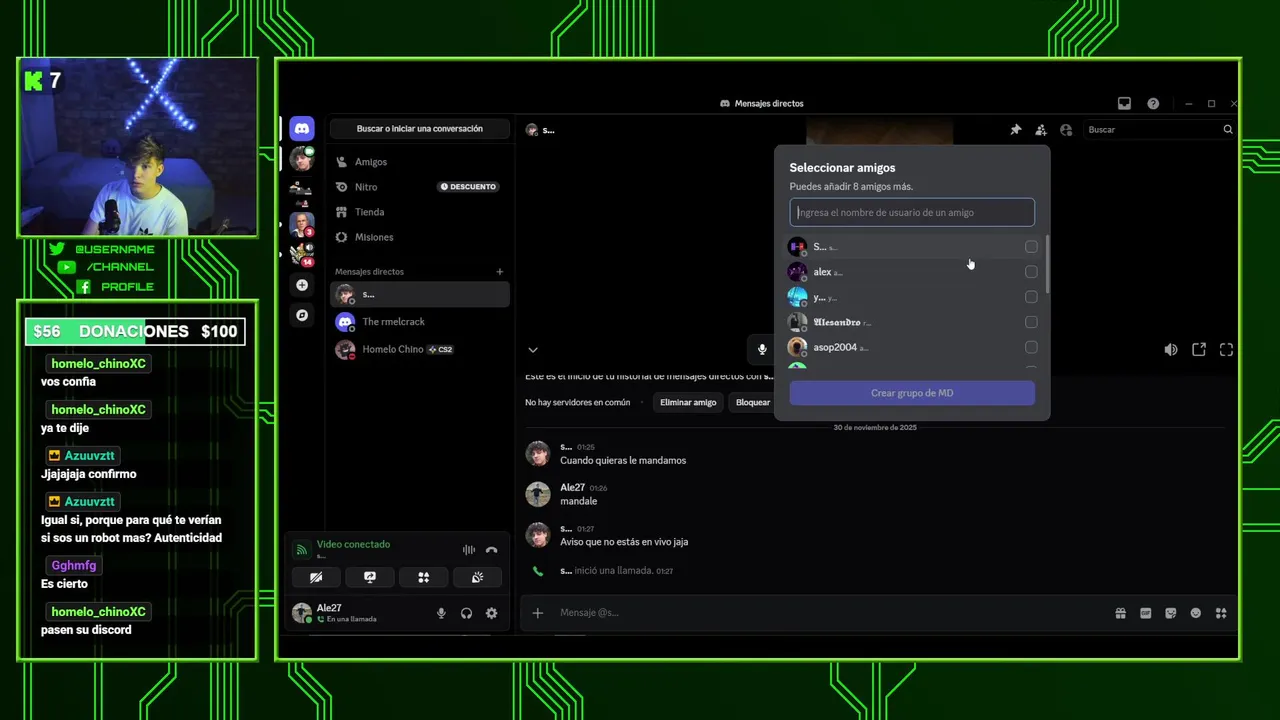This screenshot has height=720, width=1280.
Task: Open server icon with red 14 badge
Action: point(302,254)
